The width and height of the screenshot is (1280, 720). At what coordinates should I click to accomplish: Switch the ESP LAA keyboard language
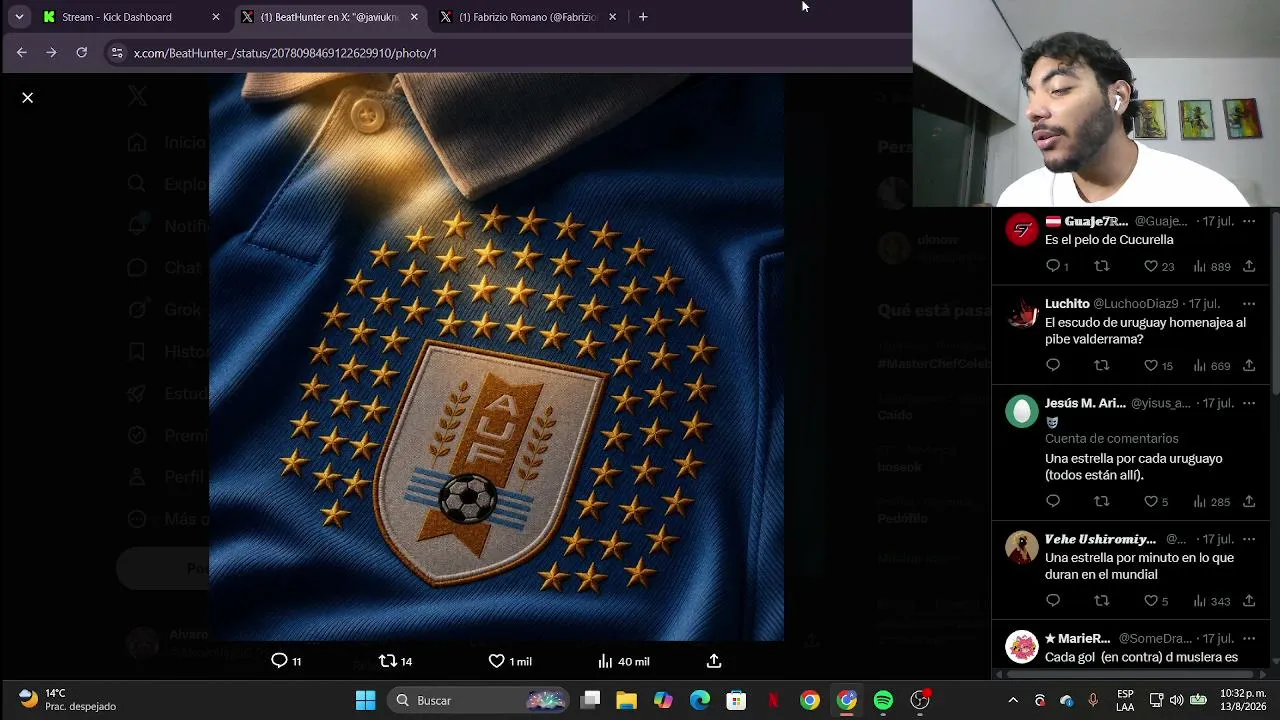(x=1125, y=700)
